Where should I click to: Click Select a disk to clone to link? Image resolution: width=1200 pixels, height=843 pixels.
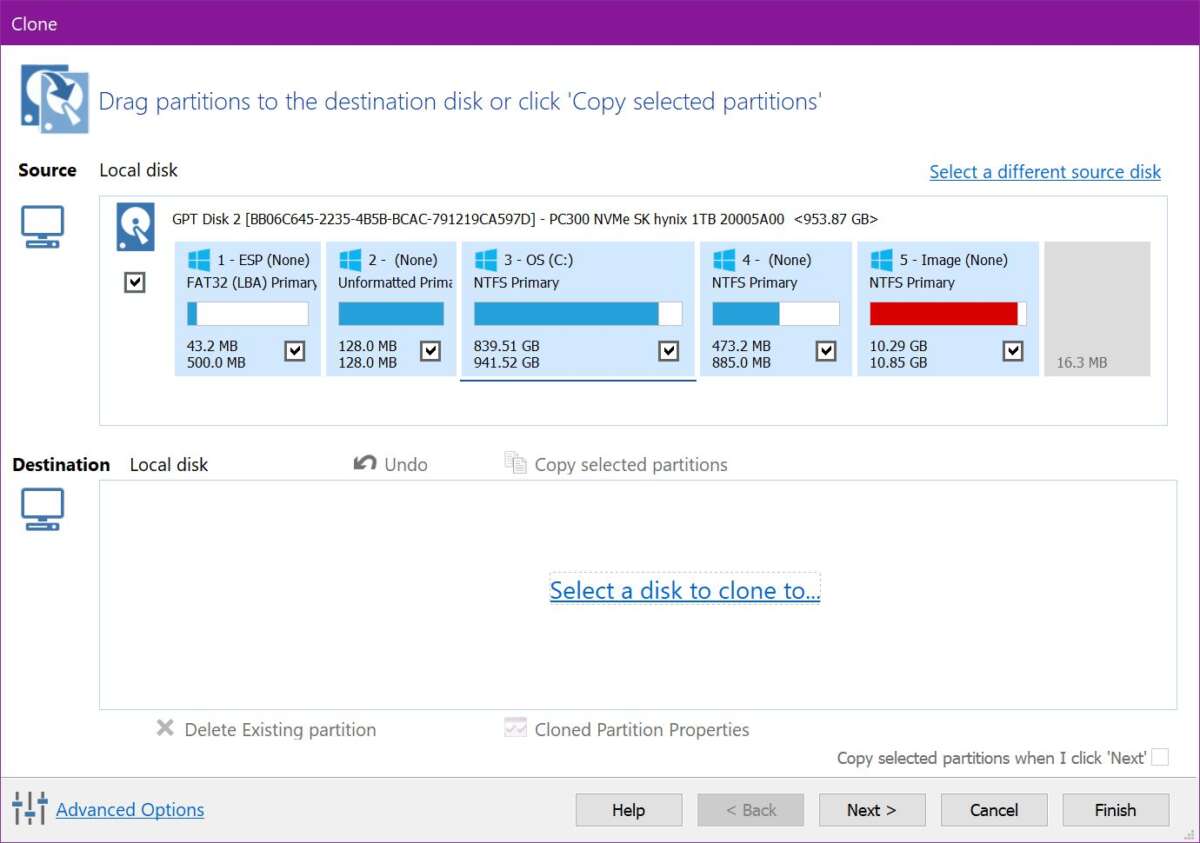(x=685, y=591)
